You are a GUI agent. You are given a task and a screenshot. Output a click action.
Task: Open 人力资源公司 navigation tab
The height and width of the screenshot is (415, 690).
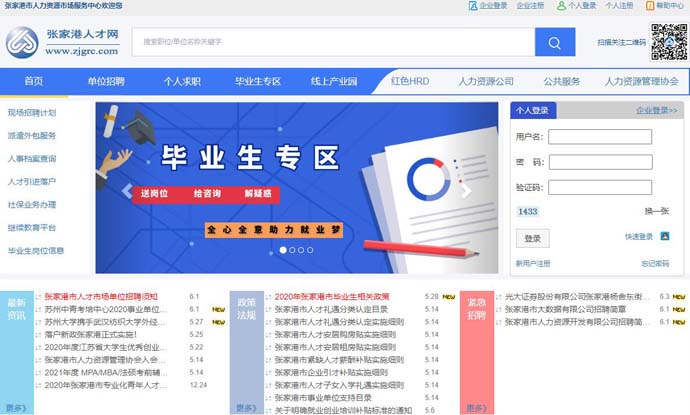coord(486,81)
